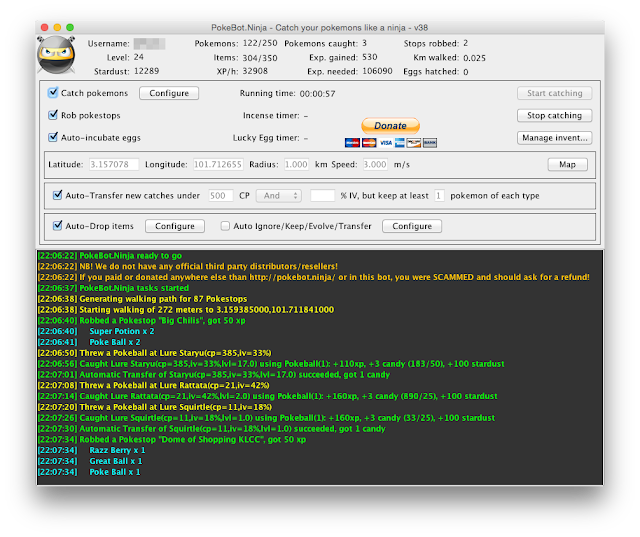This screenshot has width=640, height=537.
Task: Click log line 'Caught Lure Rattata'
Action: [x=267, y=396]
